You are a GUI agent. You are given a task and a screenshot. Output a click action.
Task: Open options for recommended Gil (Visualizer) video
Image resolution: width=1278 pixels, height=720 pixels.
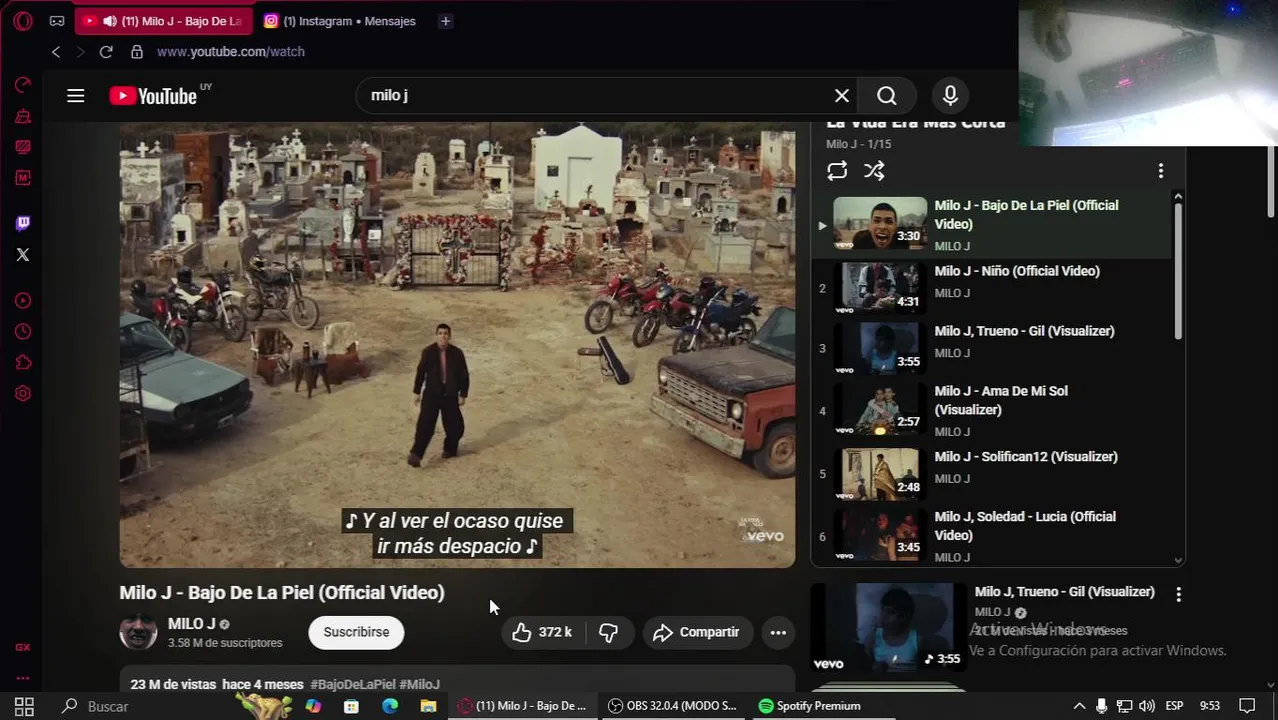[1178, 594]
